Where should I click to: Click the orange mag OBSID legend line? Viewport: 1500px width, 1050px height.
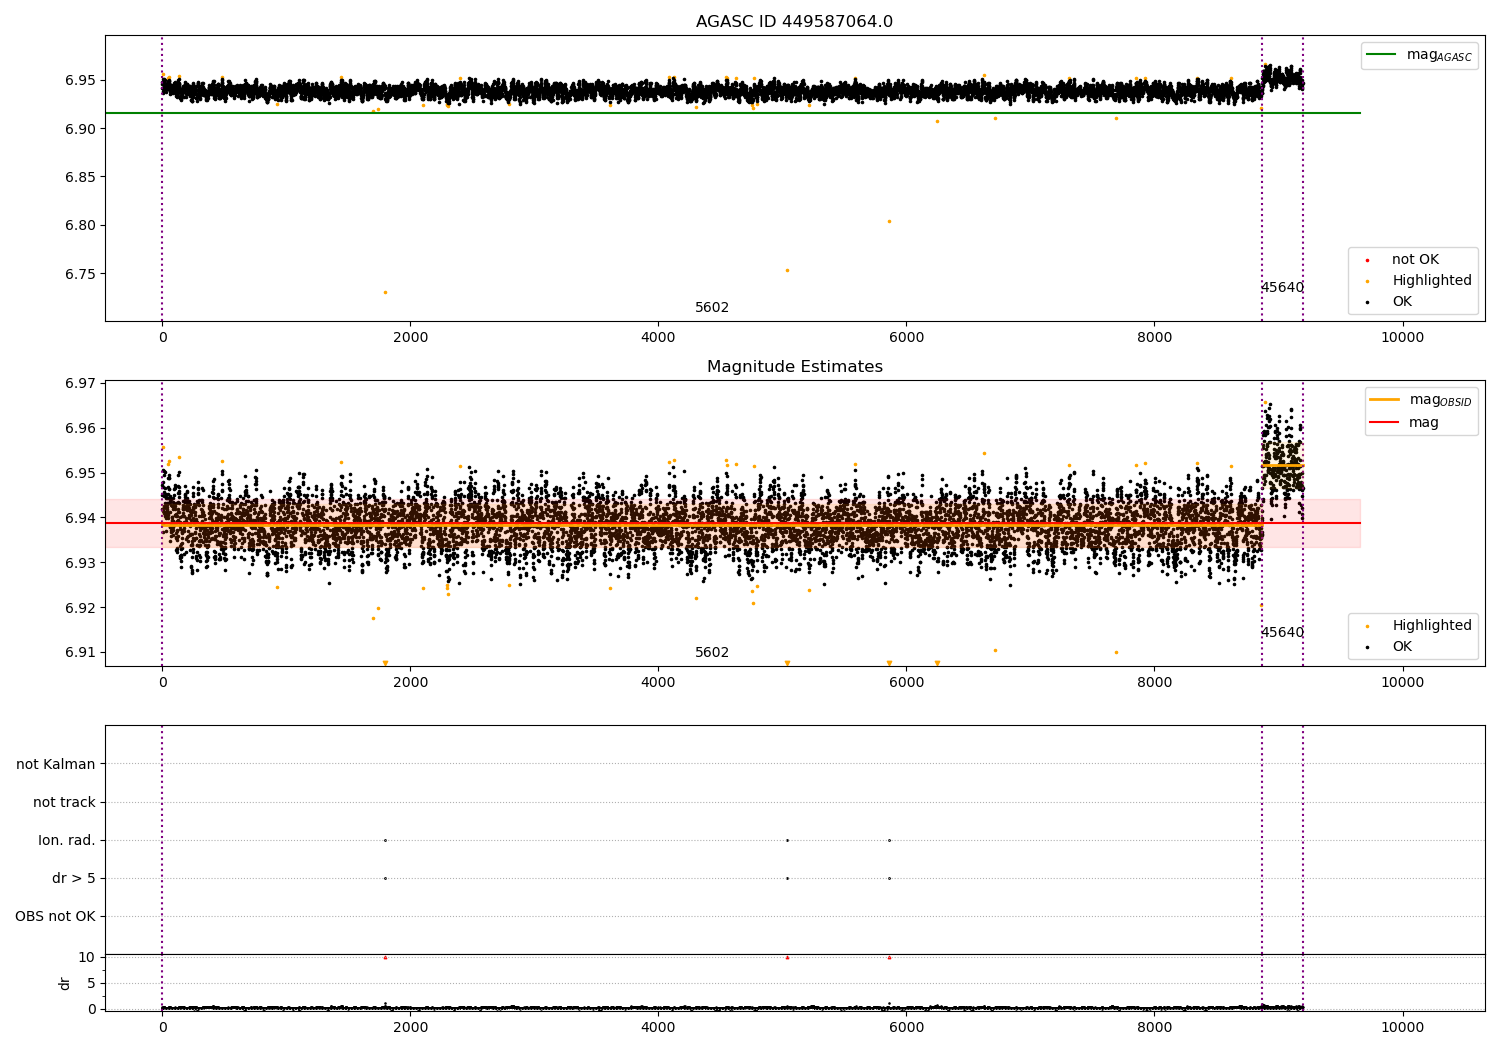pyautogui.click(x=1385, y=400)
